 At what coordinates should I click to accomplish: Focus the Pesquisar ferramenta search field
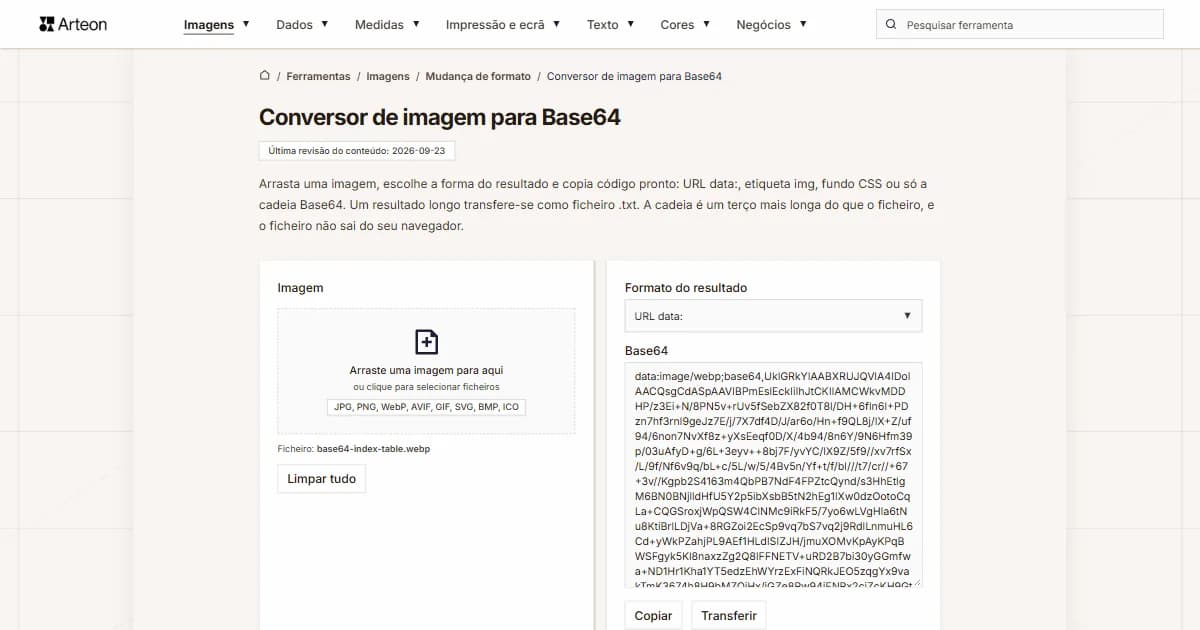[1020, 25]
